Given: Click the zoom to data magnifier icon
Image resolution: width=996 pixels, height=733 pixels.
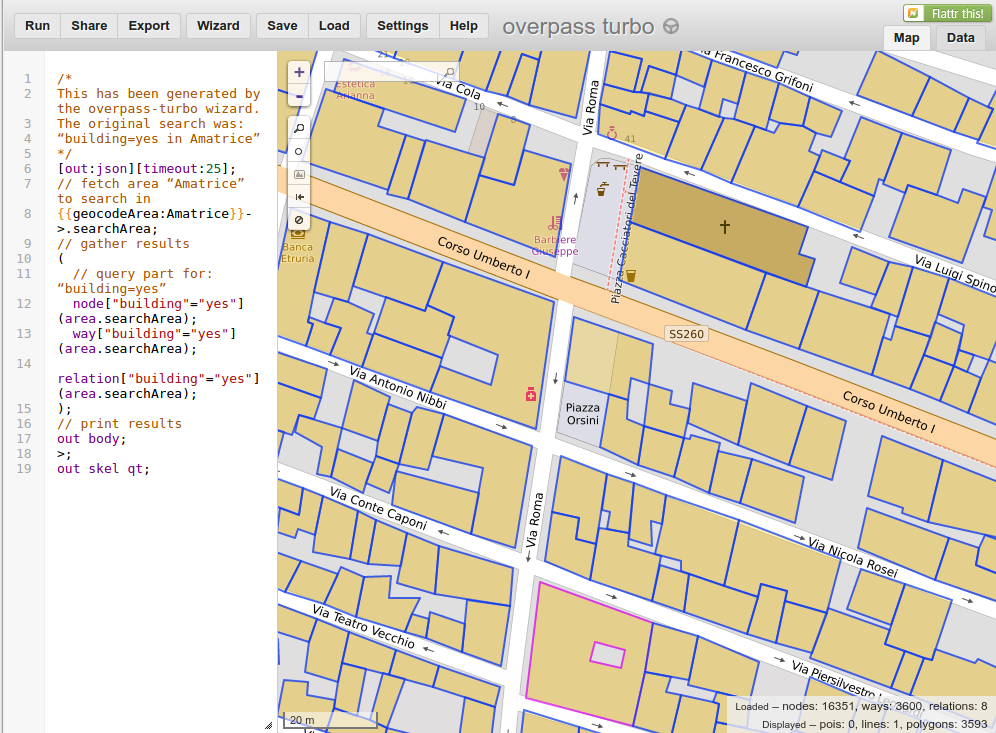Looking at the screenshot, I should click(x=299, y=129).
